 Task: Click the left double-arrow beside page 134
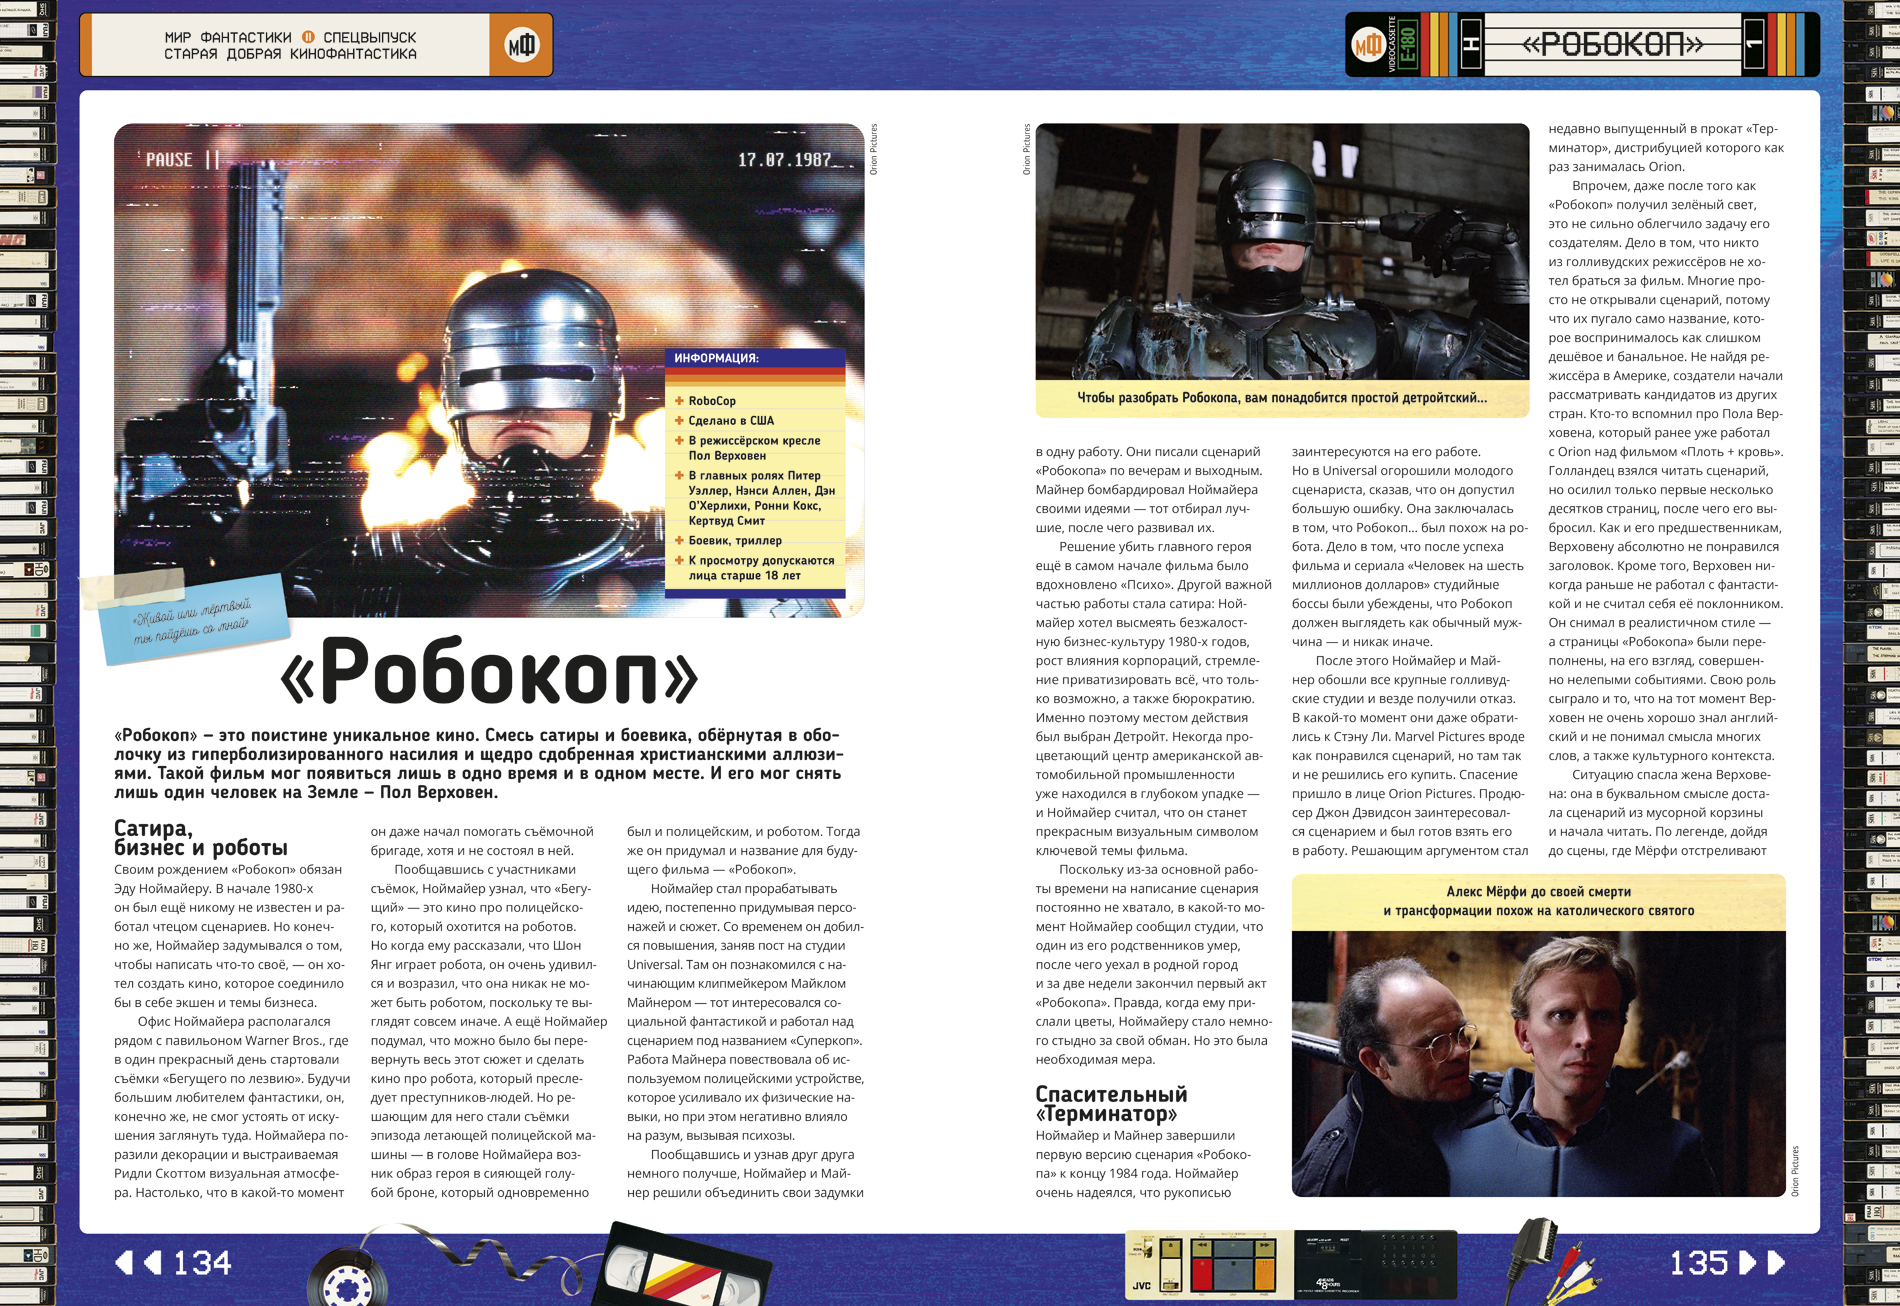click(139, 1262)
